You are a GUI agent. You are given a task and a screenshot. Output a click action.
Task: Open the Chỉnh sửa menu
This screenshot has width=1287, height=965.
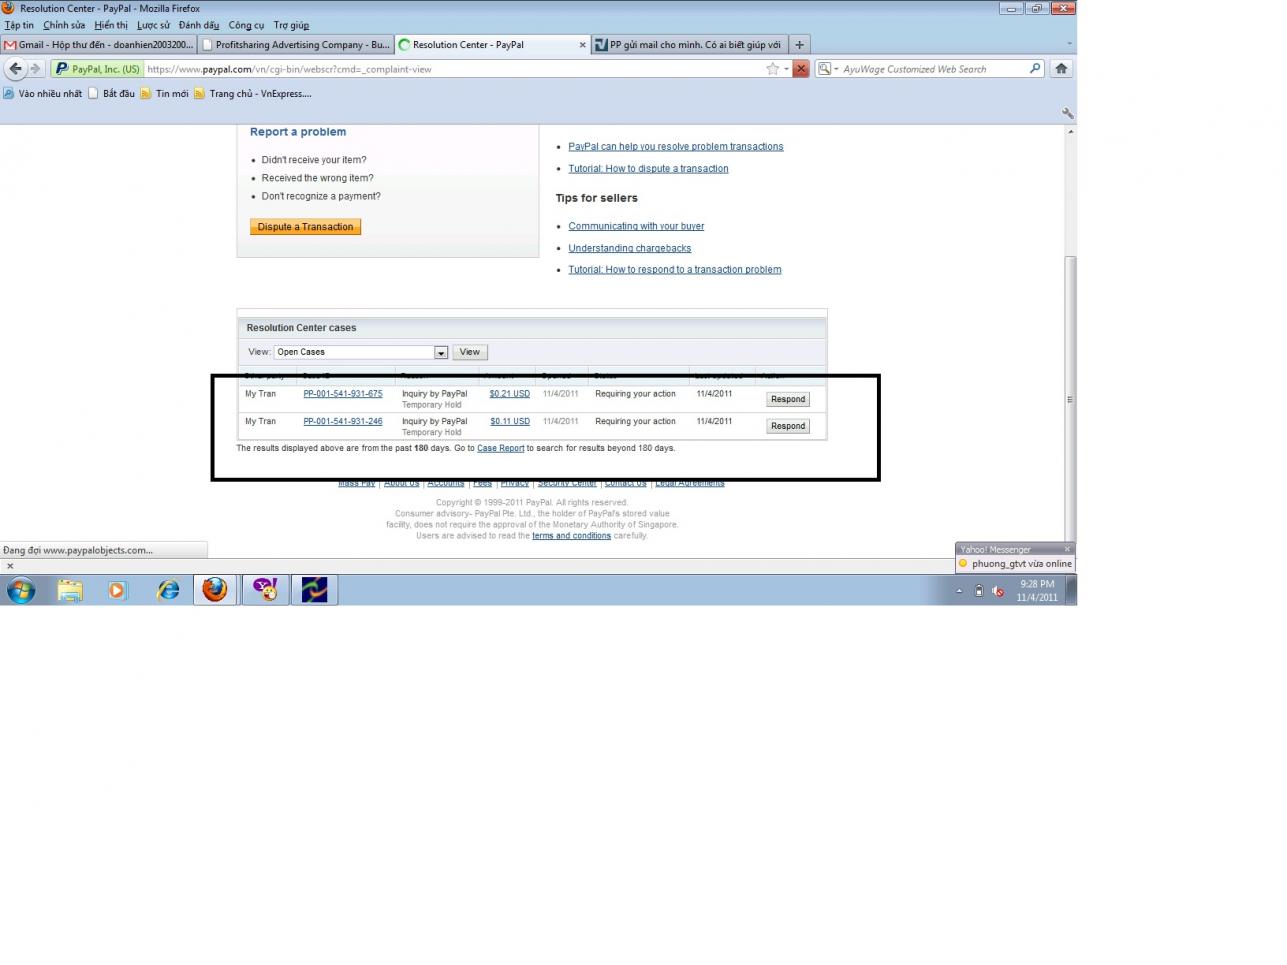coord(64,25)
